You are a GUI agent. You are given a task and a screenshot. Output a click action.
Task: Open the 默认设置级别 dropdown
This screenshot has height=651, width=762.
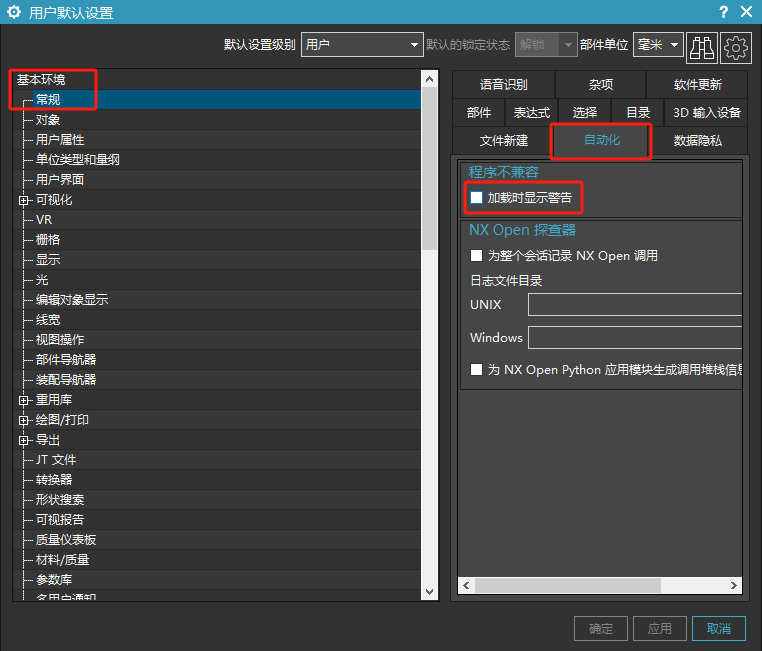point(362,45)
